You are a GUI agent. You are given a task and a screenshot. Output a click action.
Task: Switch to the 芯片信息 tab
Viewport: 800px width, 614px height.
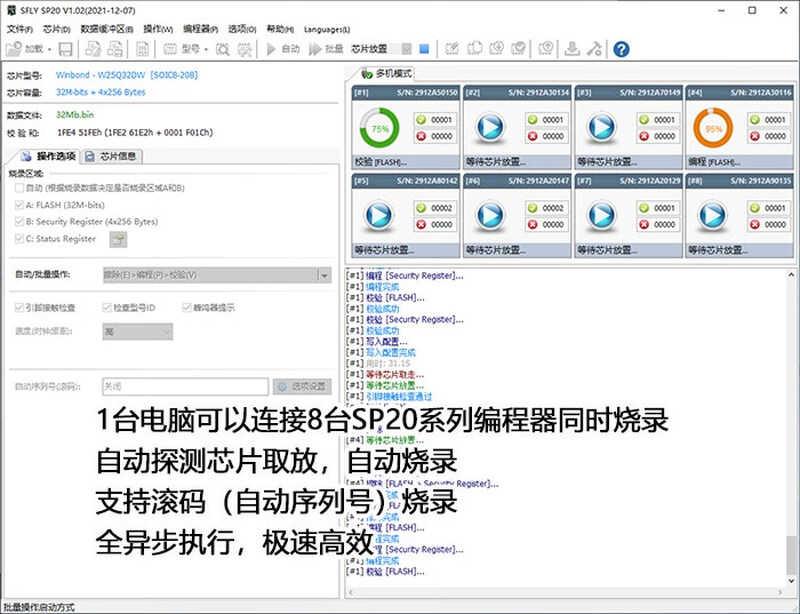(112, 156)
